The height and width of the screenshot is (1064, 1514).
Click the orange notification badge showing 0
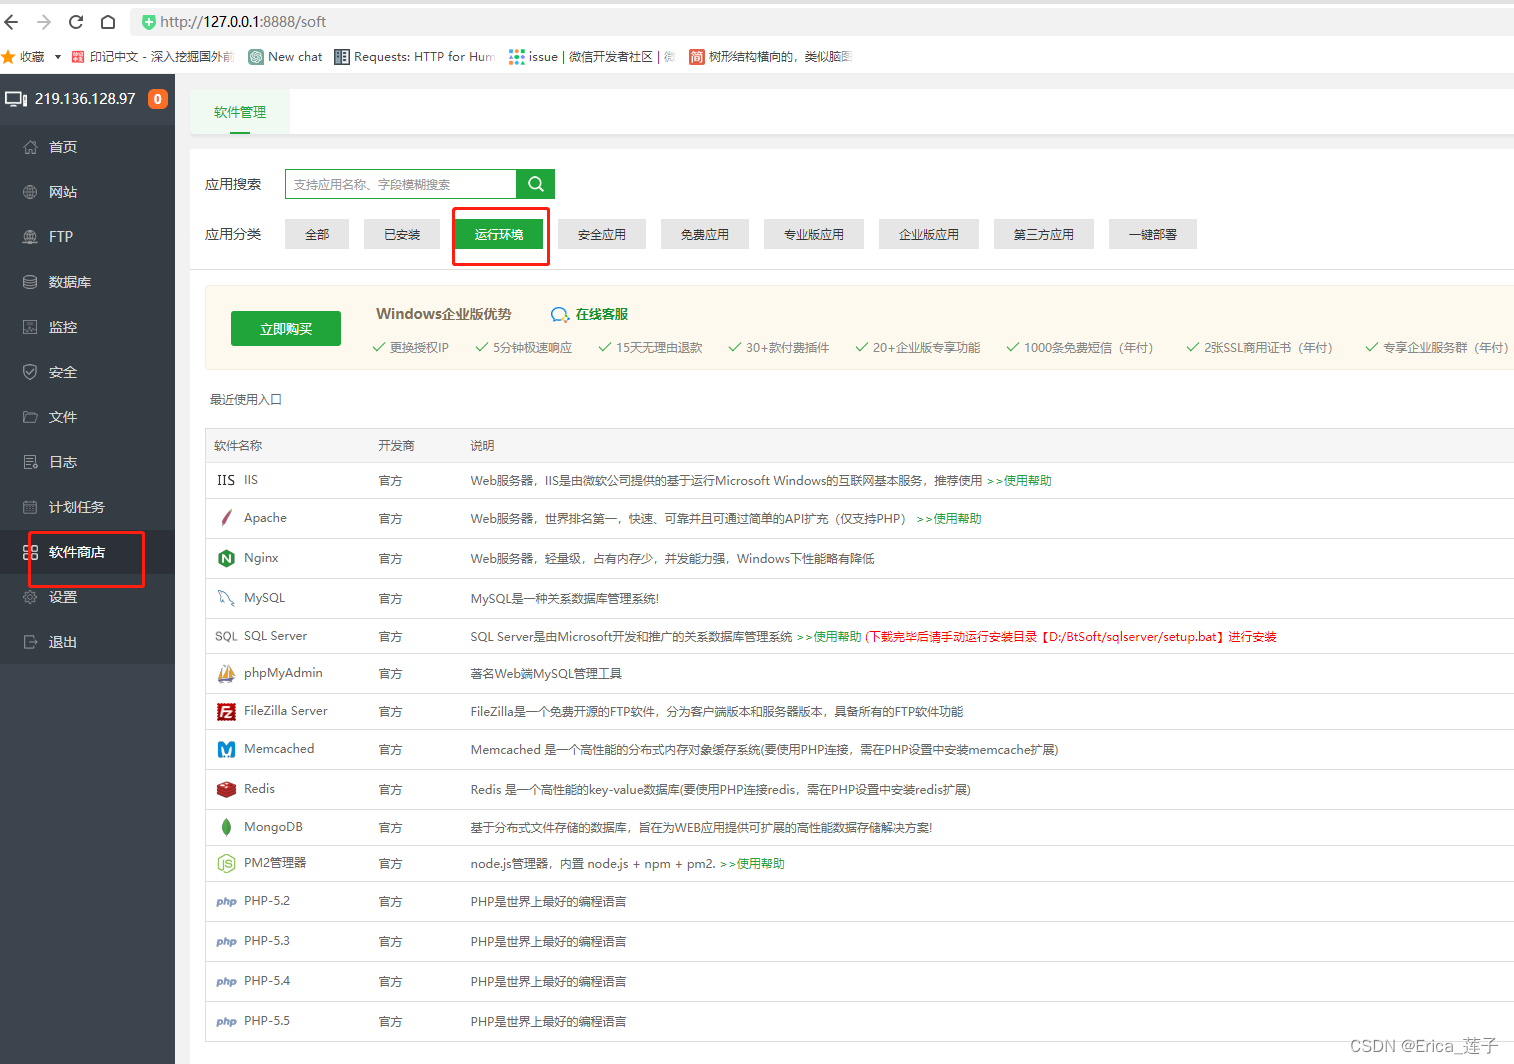click(157, 99)
